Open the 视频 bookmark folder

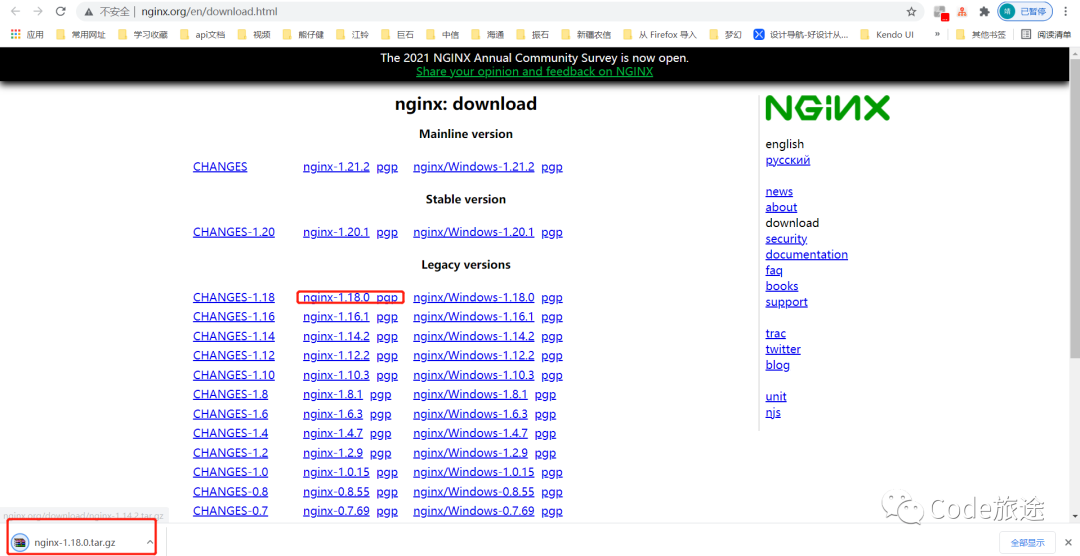(254, 34)
